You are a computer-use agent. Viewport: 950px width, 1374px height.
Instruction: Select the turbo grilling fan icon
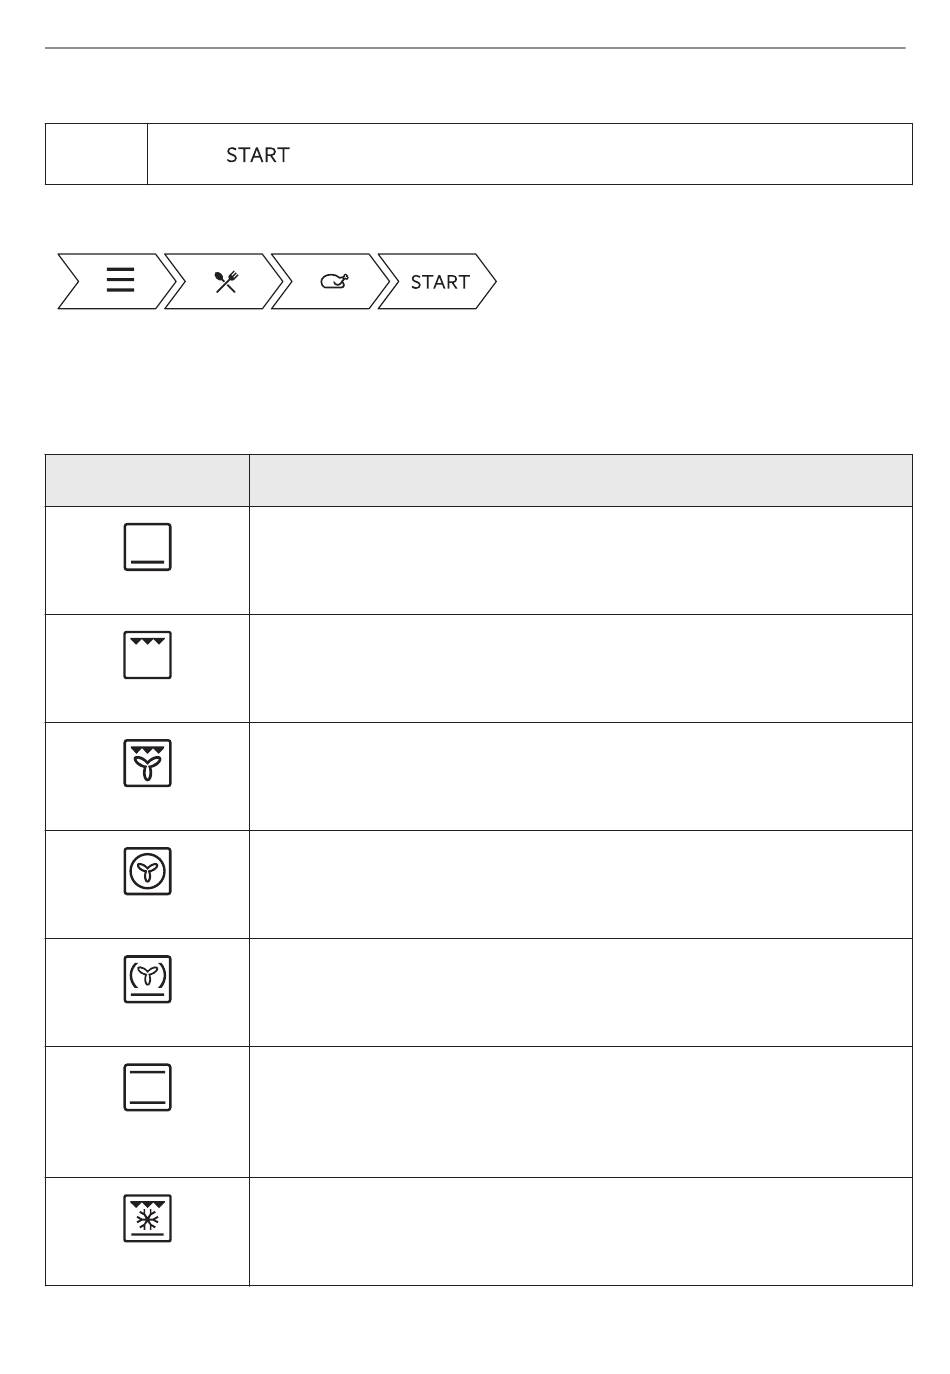pos(148,763)
